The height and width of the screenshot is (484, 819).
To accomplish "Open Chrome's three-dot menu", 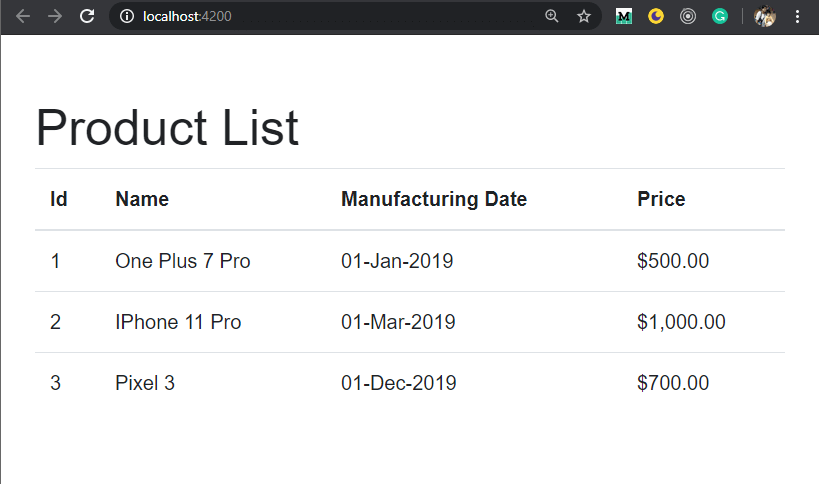I will click(x=797, y=16).
